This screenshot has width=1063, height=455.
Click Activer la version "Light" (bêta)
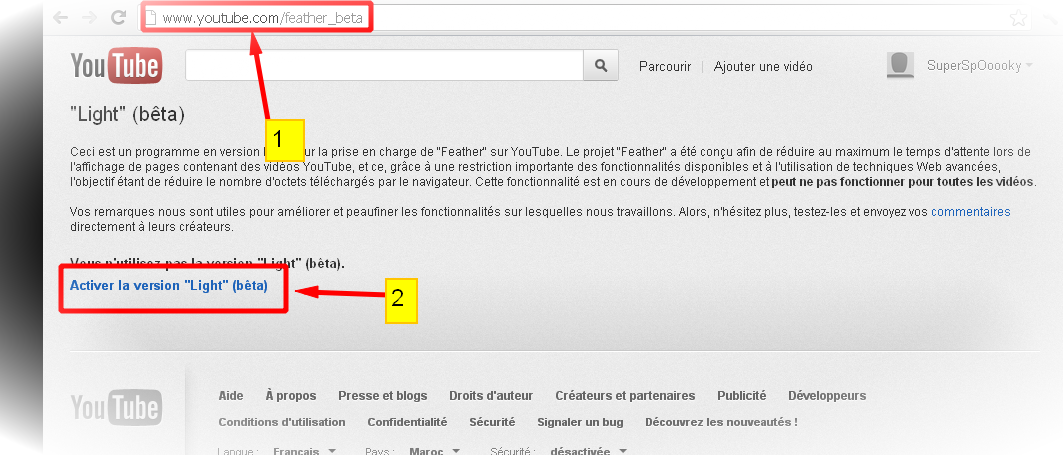[169, 285]
